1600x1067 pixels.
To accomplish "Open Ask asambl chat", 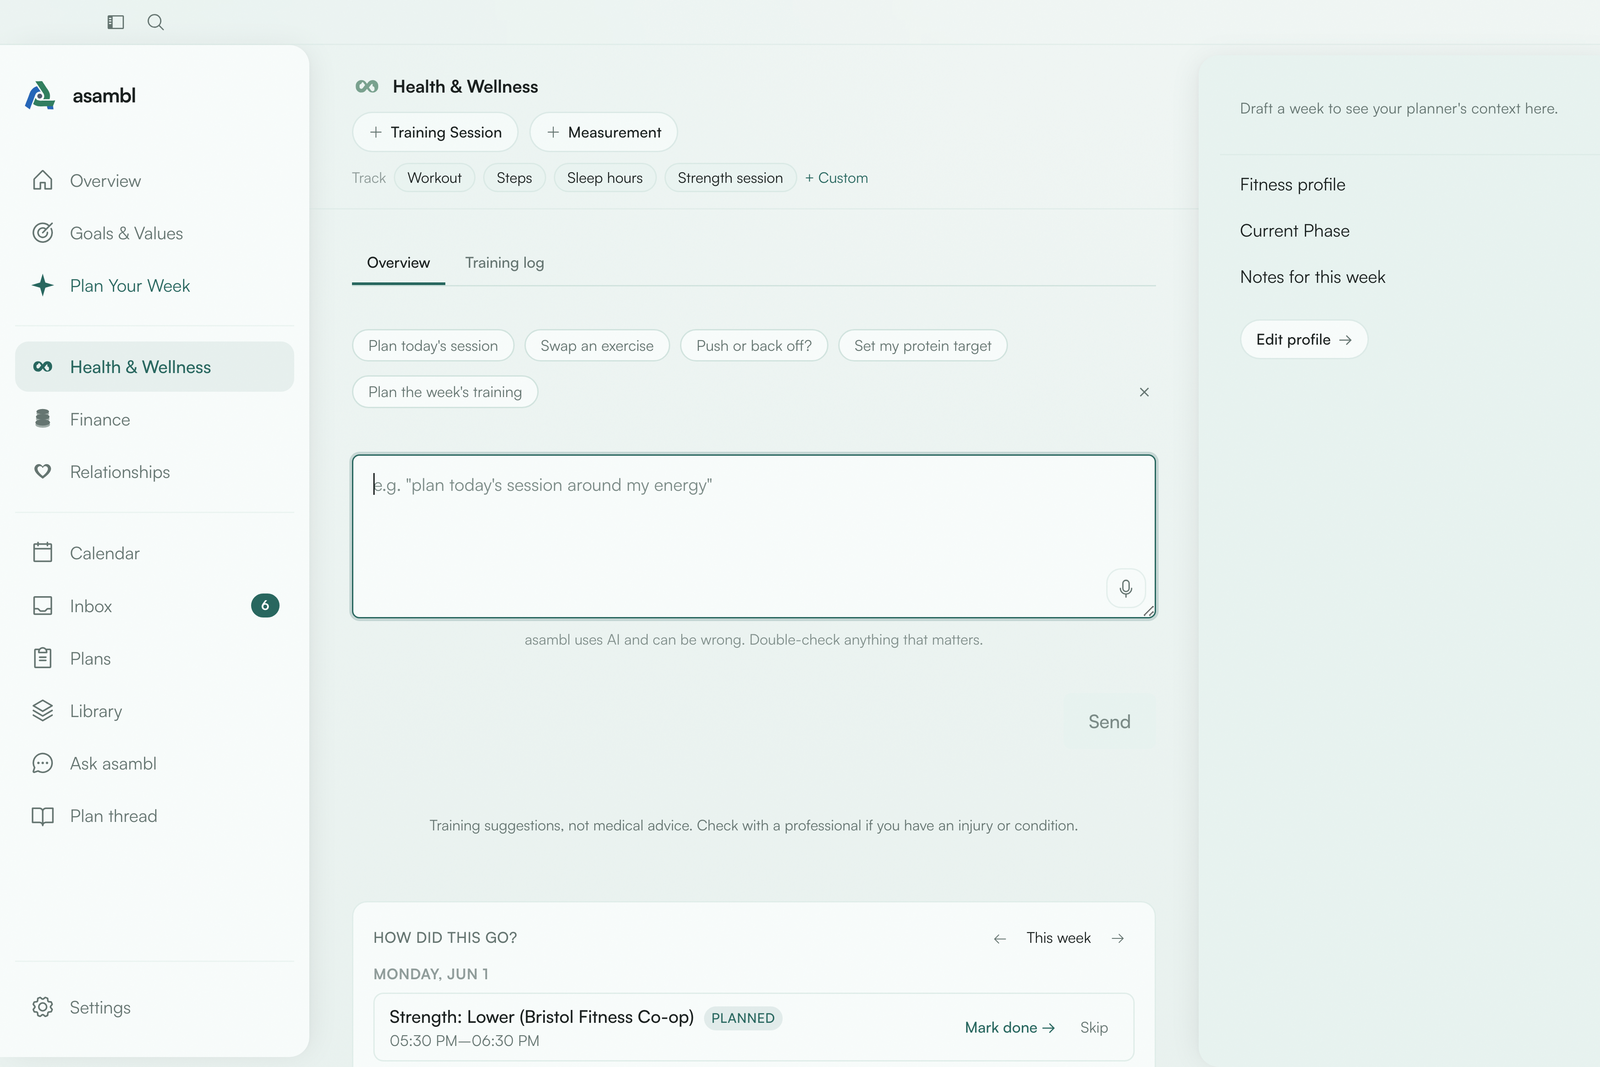I will (x=155, y=764).
